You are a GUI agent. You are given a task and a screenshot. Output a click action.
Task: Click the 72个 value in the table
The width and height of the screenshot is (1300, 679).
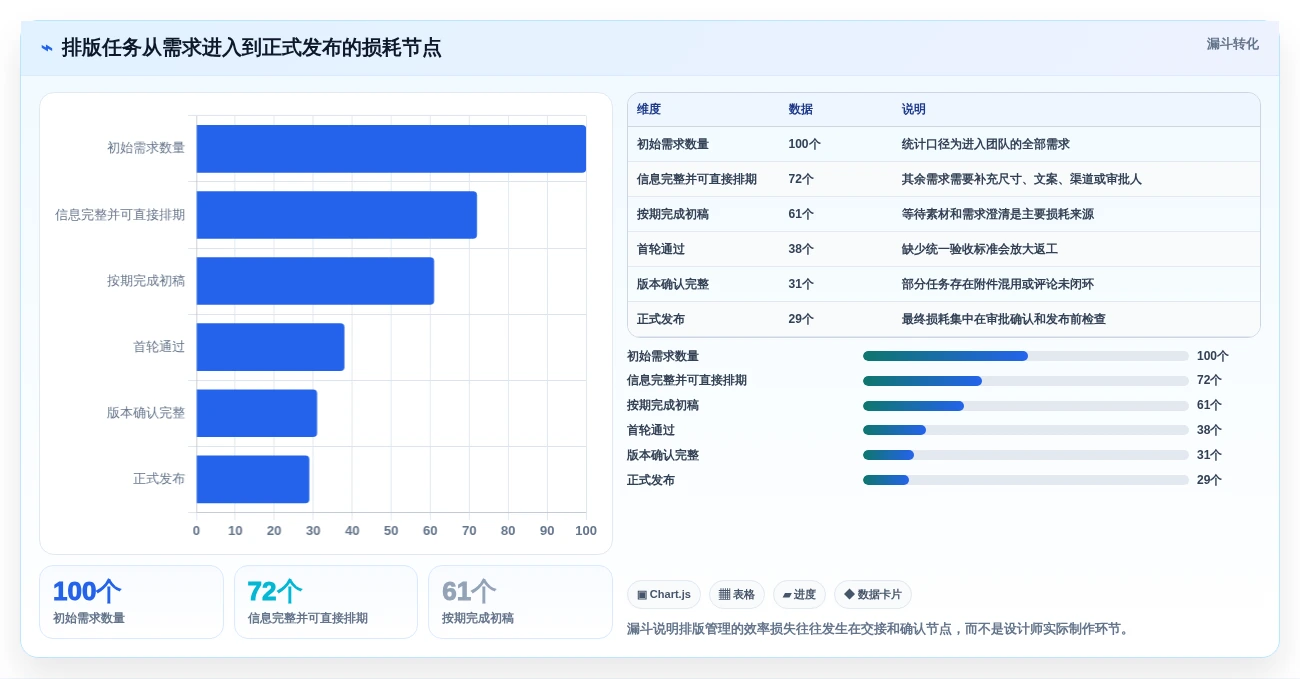coord(801,179)
